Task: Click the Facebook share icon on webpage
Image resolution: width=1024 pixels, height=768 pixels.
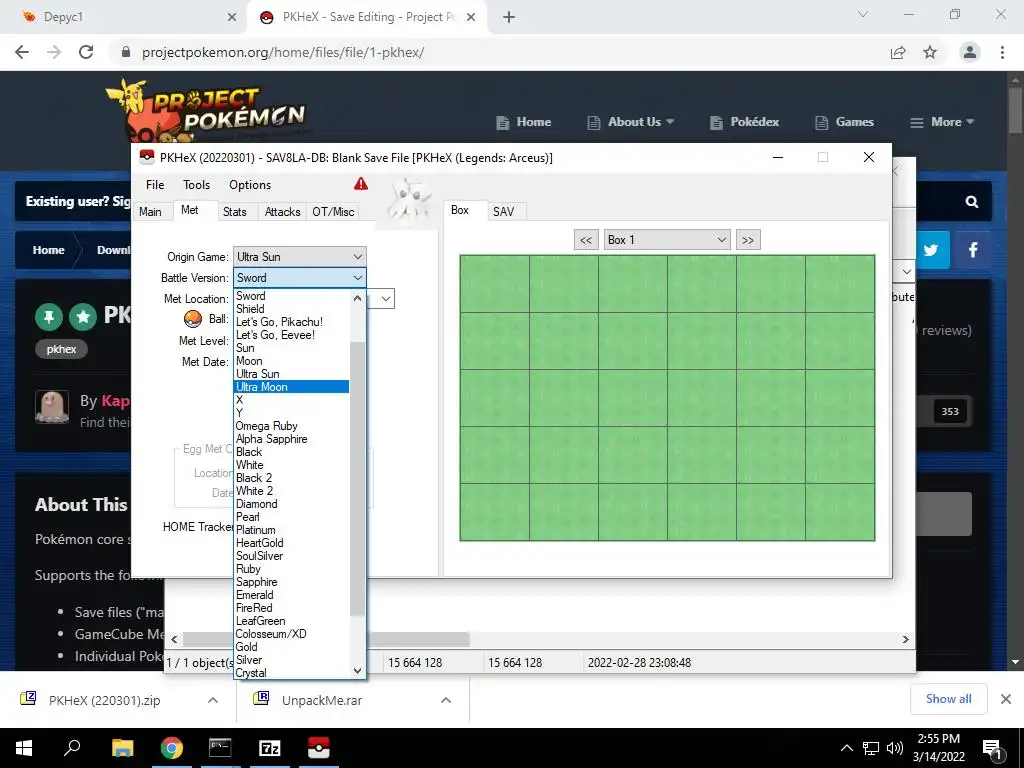Action: pyautogui.click(x=972, y=249)
